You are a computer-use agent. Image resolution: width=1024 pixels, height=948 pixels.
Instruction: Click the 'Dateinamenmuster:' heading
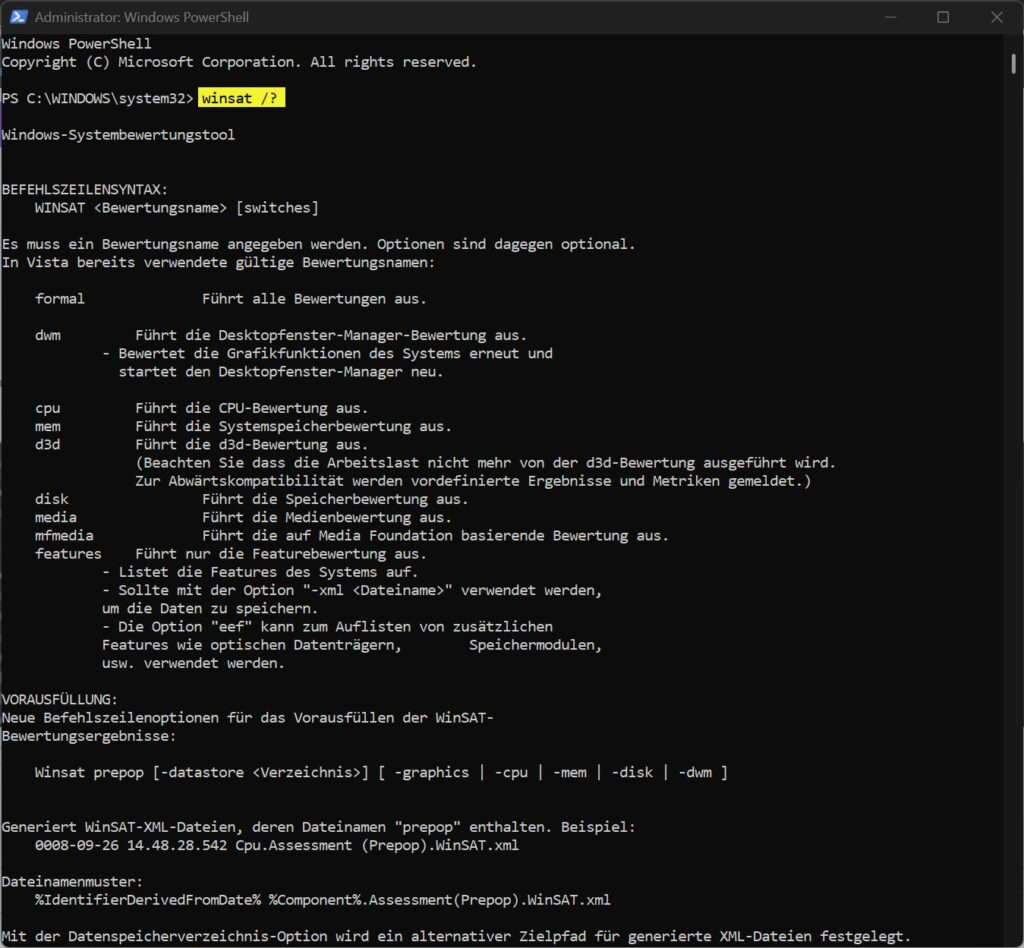pos(72,882)
